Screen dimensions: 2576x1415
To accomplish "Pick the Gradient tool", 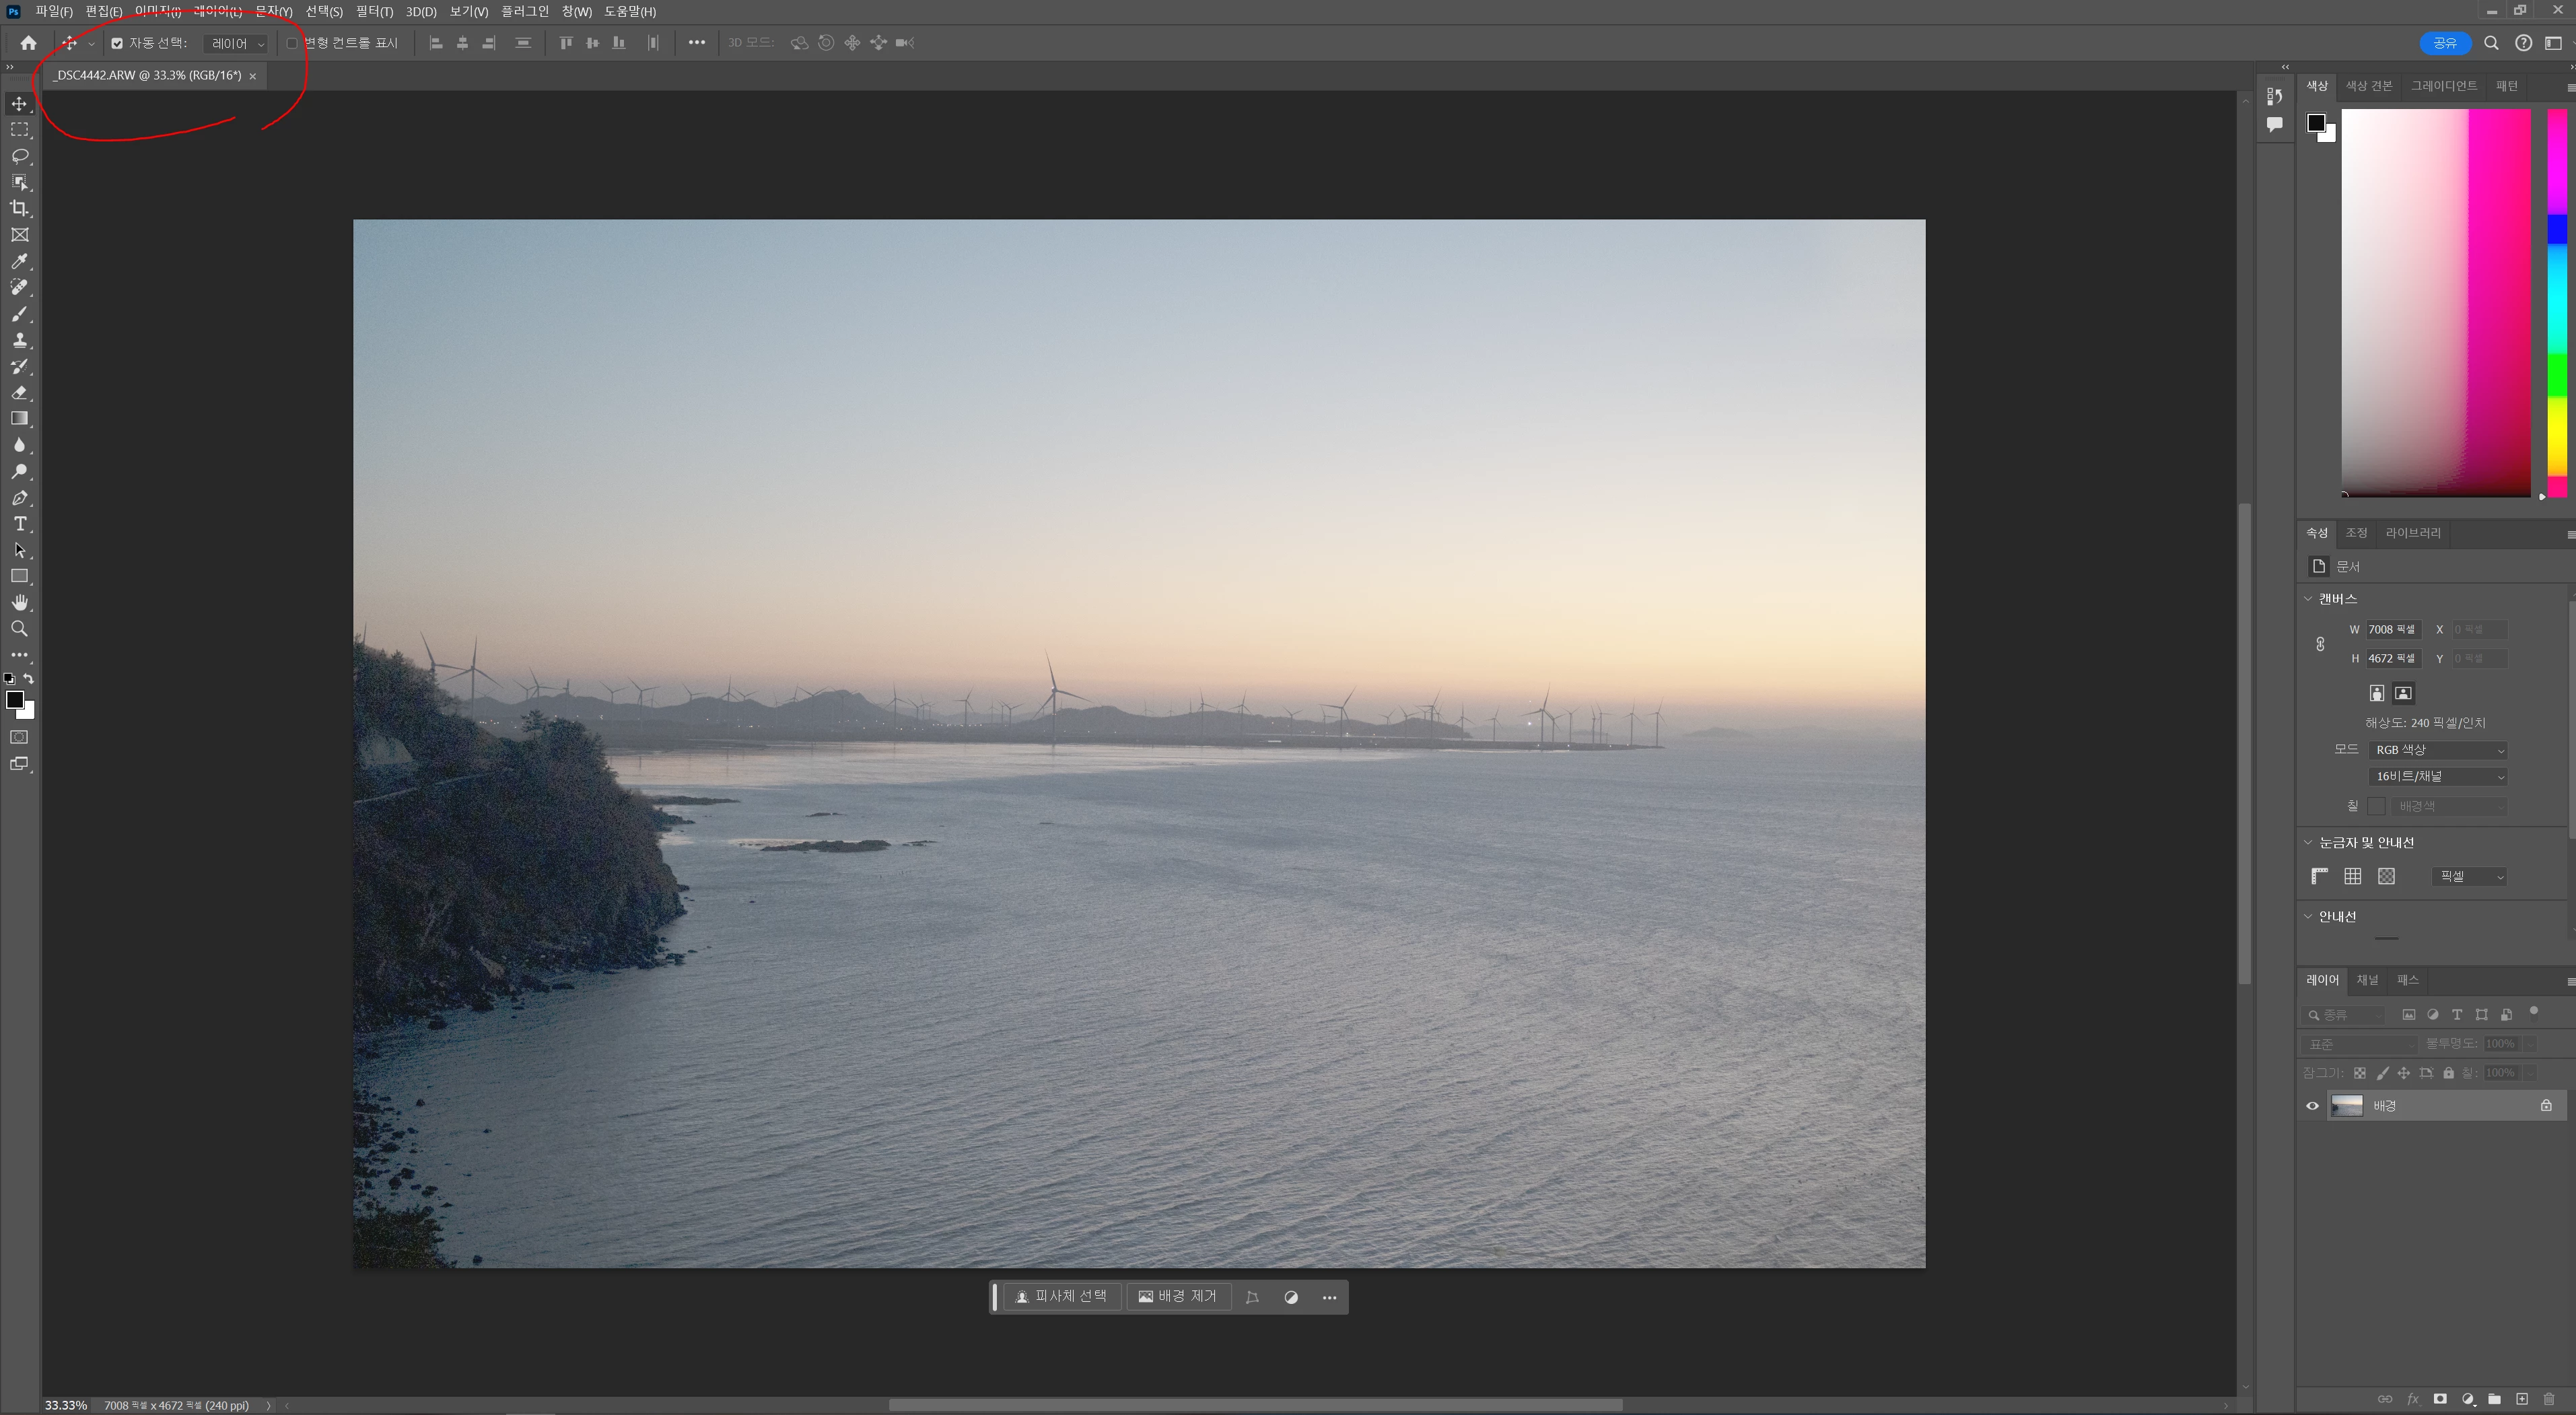I will pos(19,419).
